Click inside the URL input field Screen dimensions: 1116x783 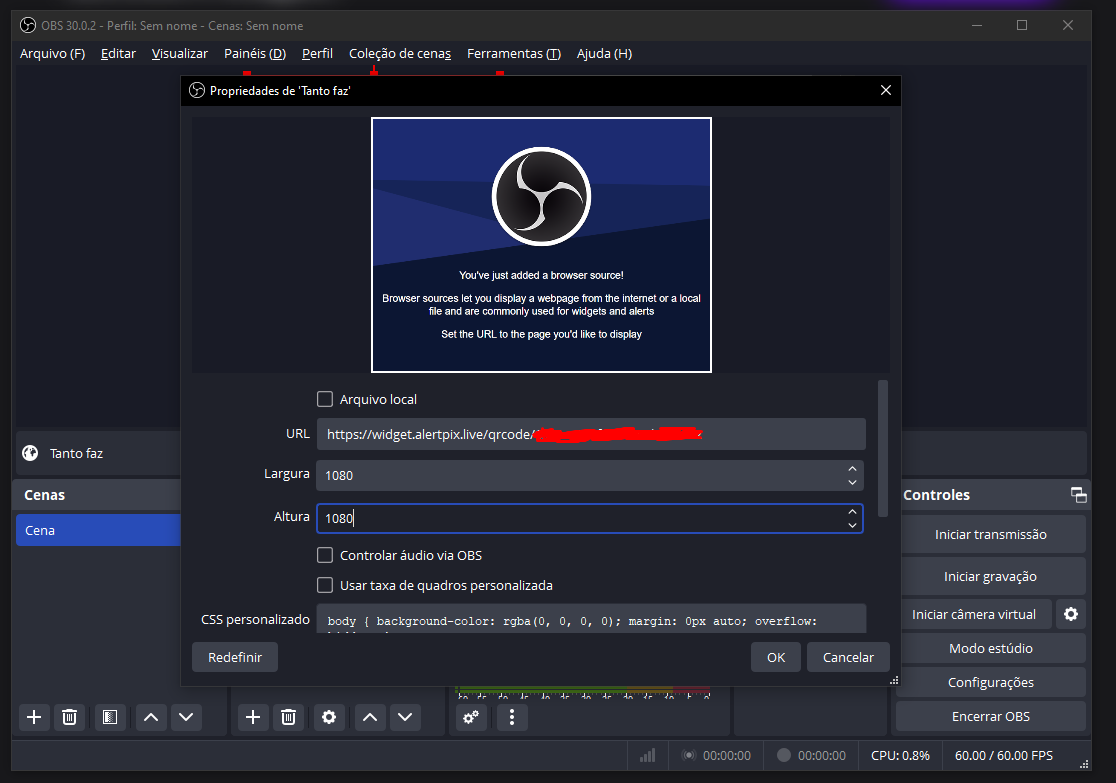[x=590, y=434]
